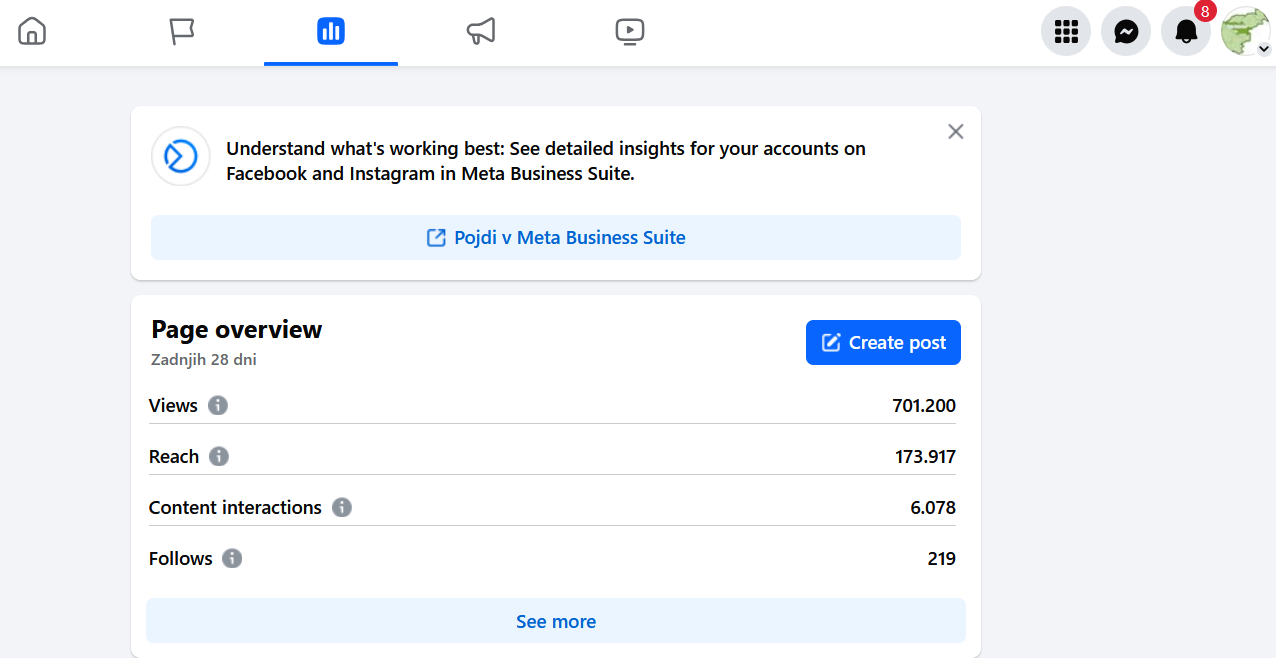The width and height of the screenshot is (1276, 658).
Task: Click the Reach label
Action: [174, 457]
